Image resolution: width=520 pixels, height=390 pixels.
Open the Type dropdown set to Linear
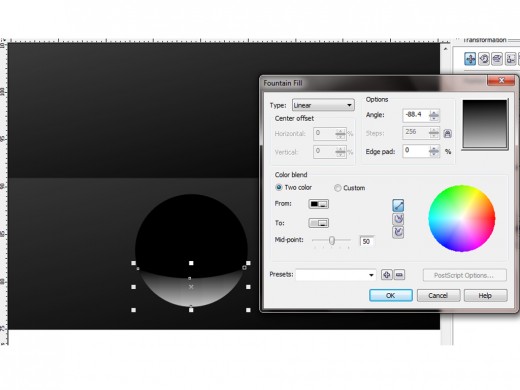323,105
